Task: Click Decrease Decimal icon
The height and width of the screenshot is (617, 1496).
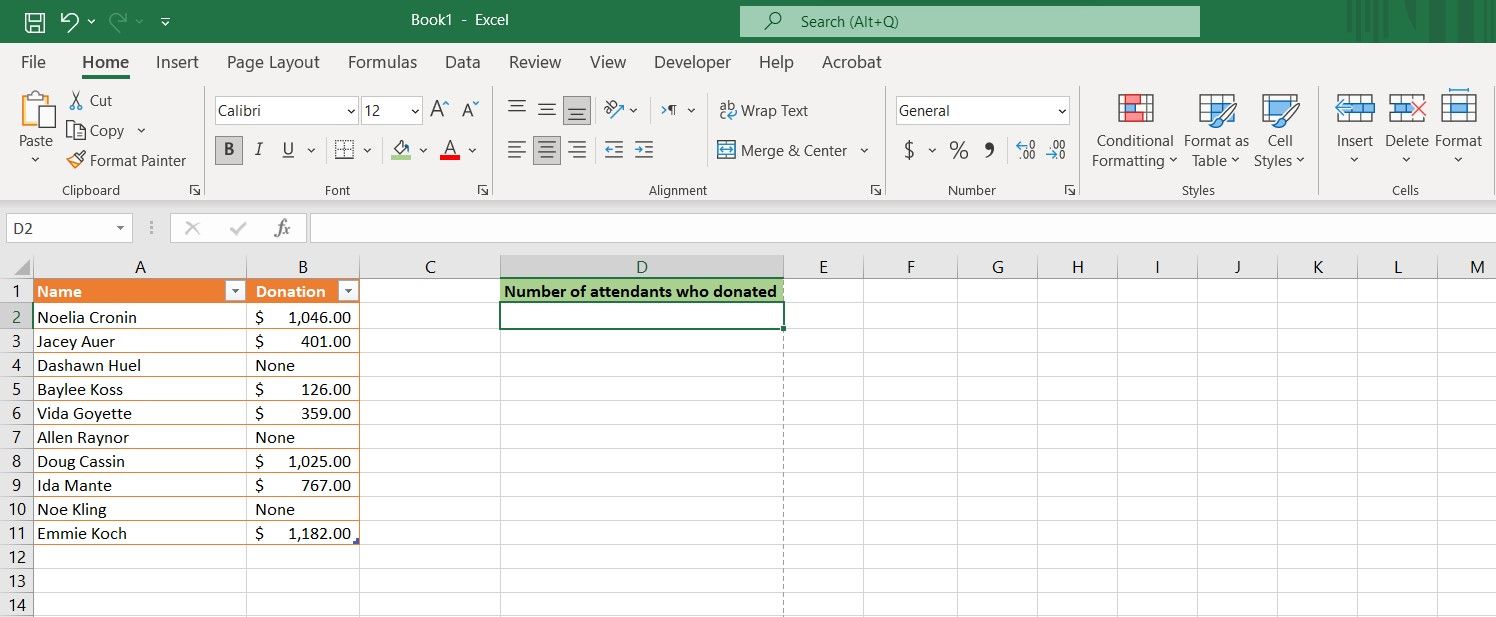Action: tap(1056, 150)
